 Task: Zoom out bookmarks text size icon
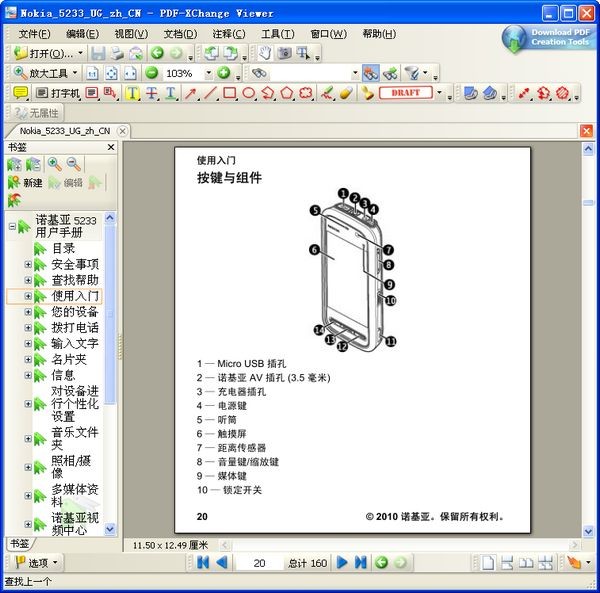73,165
